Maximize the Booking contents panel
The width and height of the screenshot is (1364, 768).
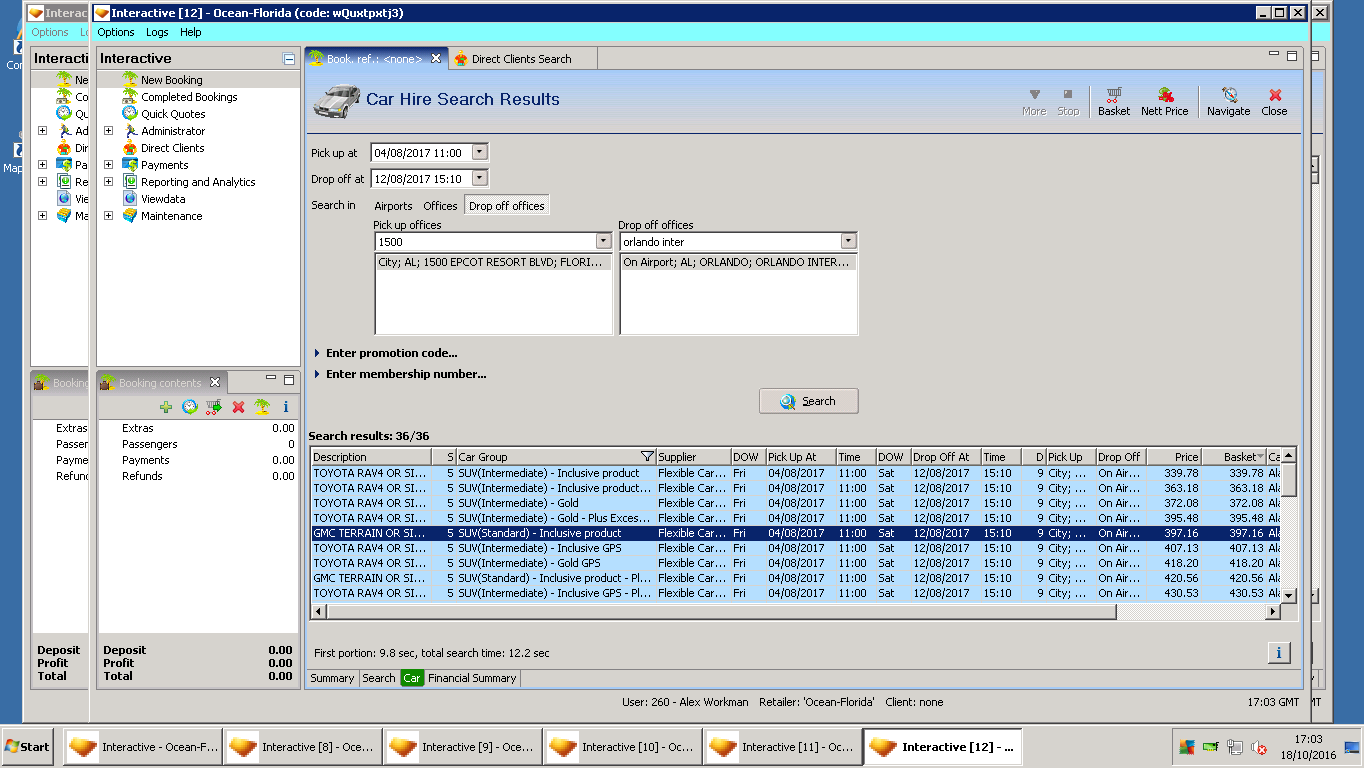(x=289, y=380)
